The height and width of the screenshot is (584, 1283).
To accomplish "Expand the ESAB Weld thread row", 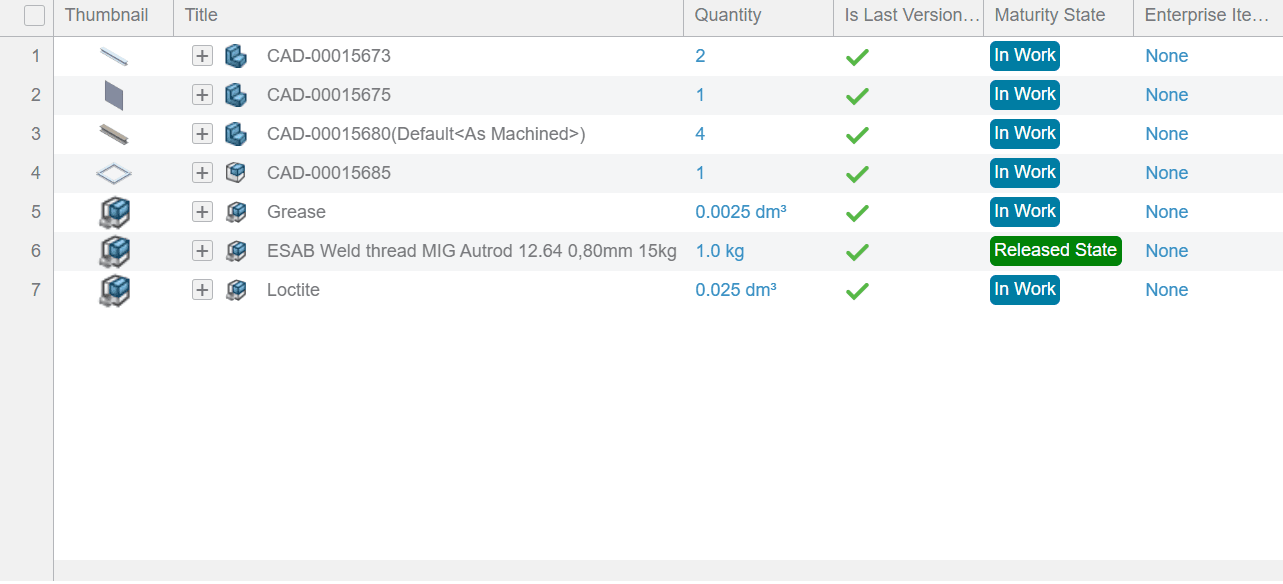I will (203, 251).
